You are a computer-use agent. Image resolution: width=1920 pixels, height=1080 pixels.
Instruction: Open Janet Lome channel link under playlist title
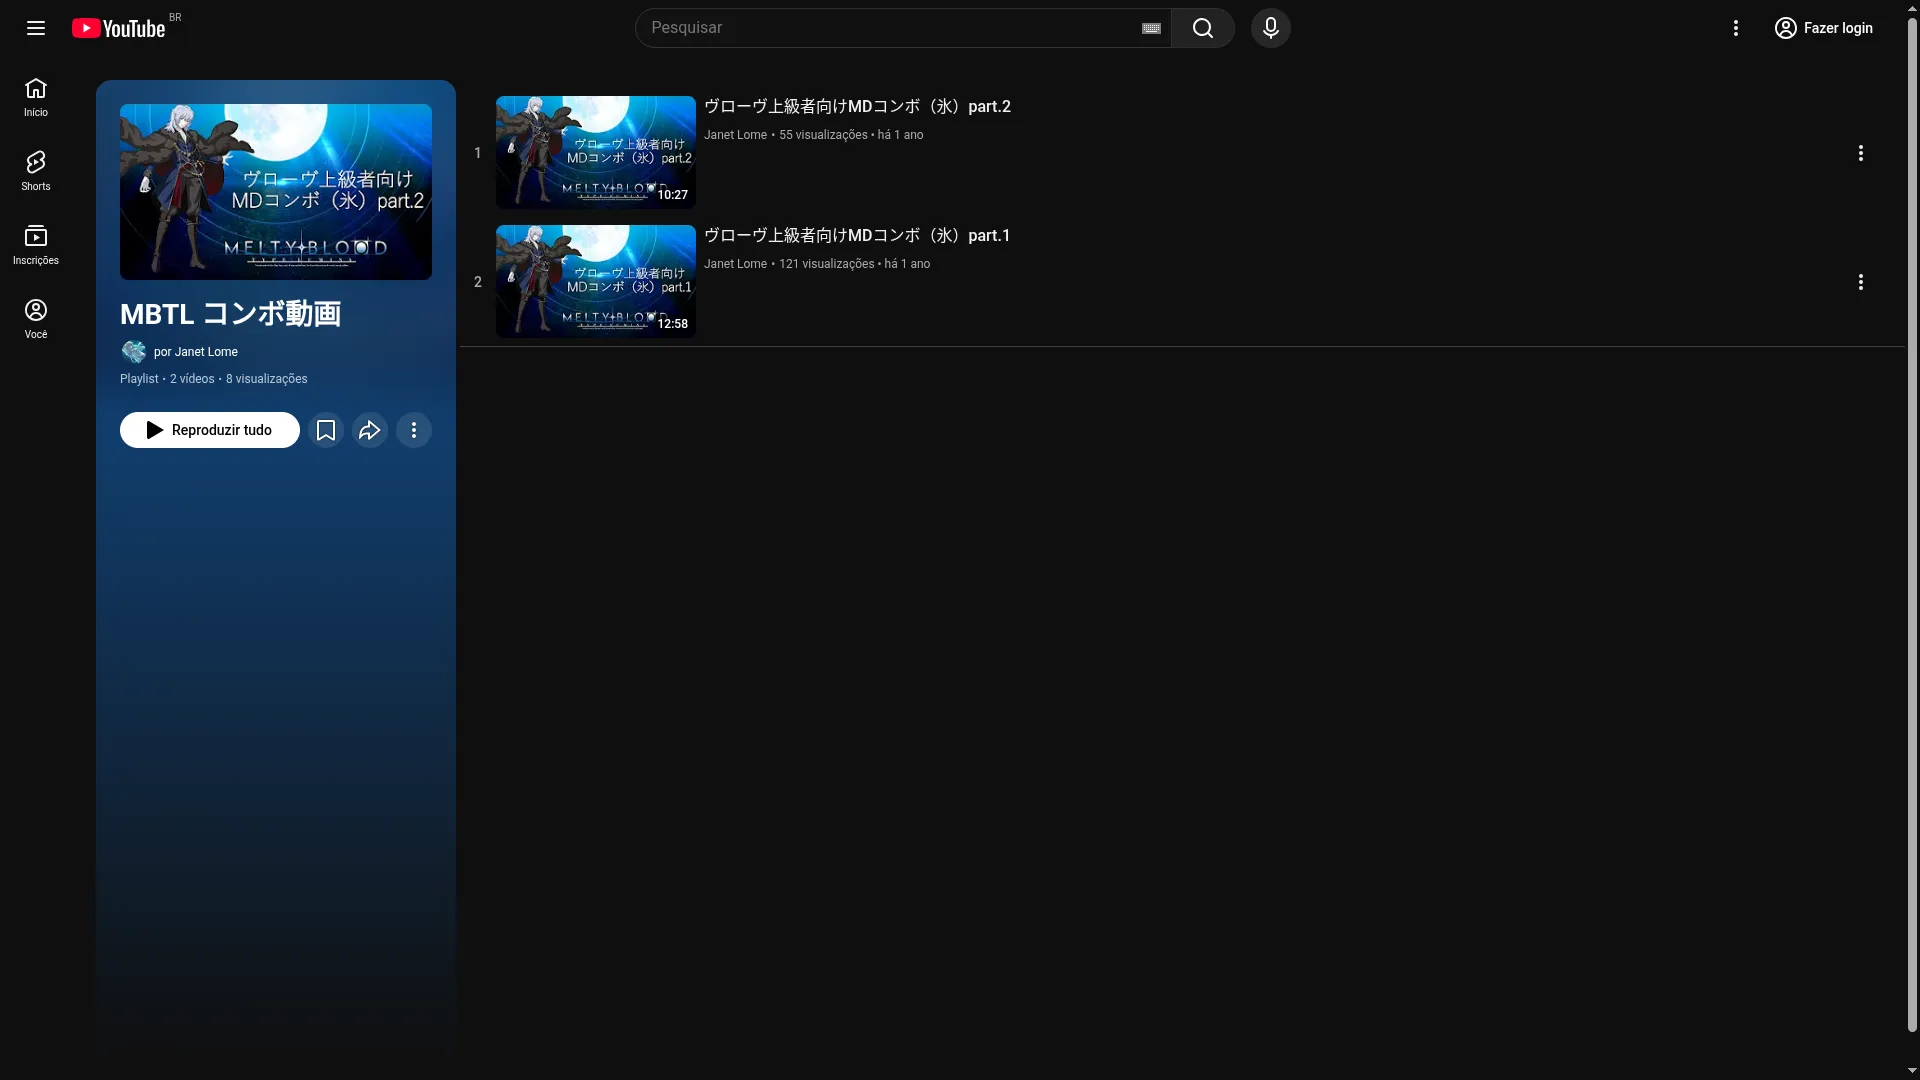pos(205,352)
